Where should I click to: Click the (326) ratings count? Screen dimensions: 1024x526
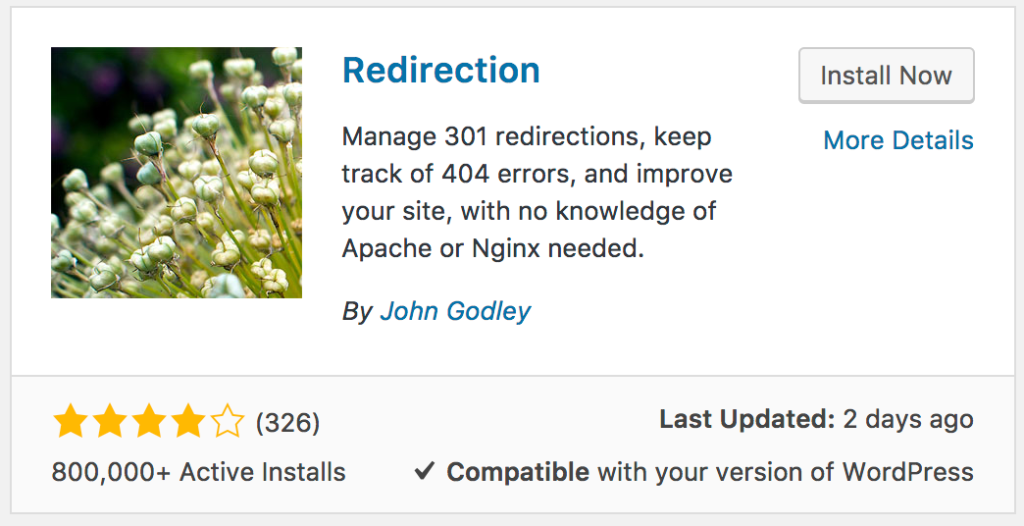point(288,423)
